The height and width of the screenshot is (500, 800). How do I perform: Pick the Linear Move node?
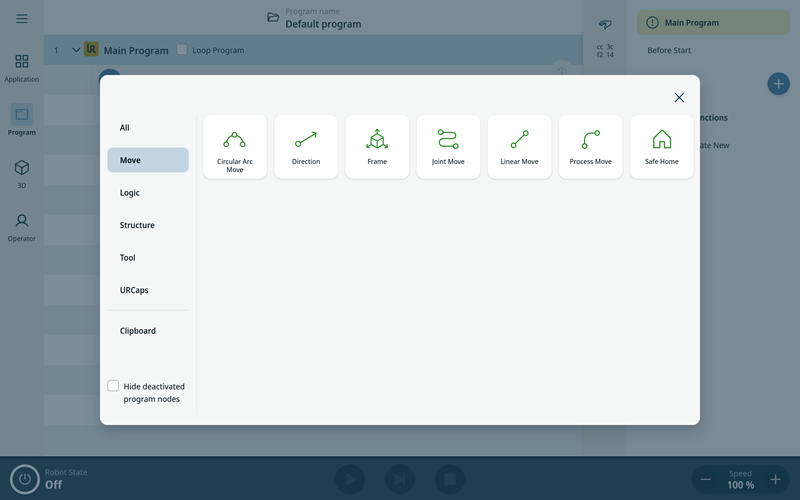(519, 147)
